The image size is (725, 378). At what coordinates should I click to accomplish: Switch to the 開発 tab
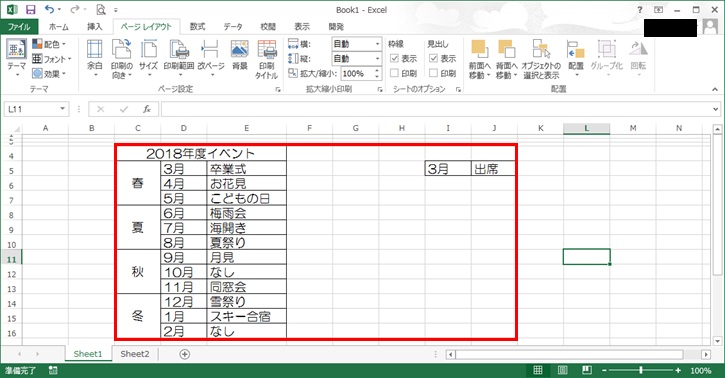(336, 27)
